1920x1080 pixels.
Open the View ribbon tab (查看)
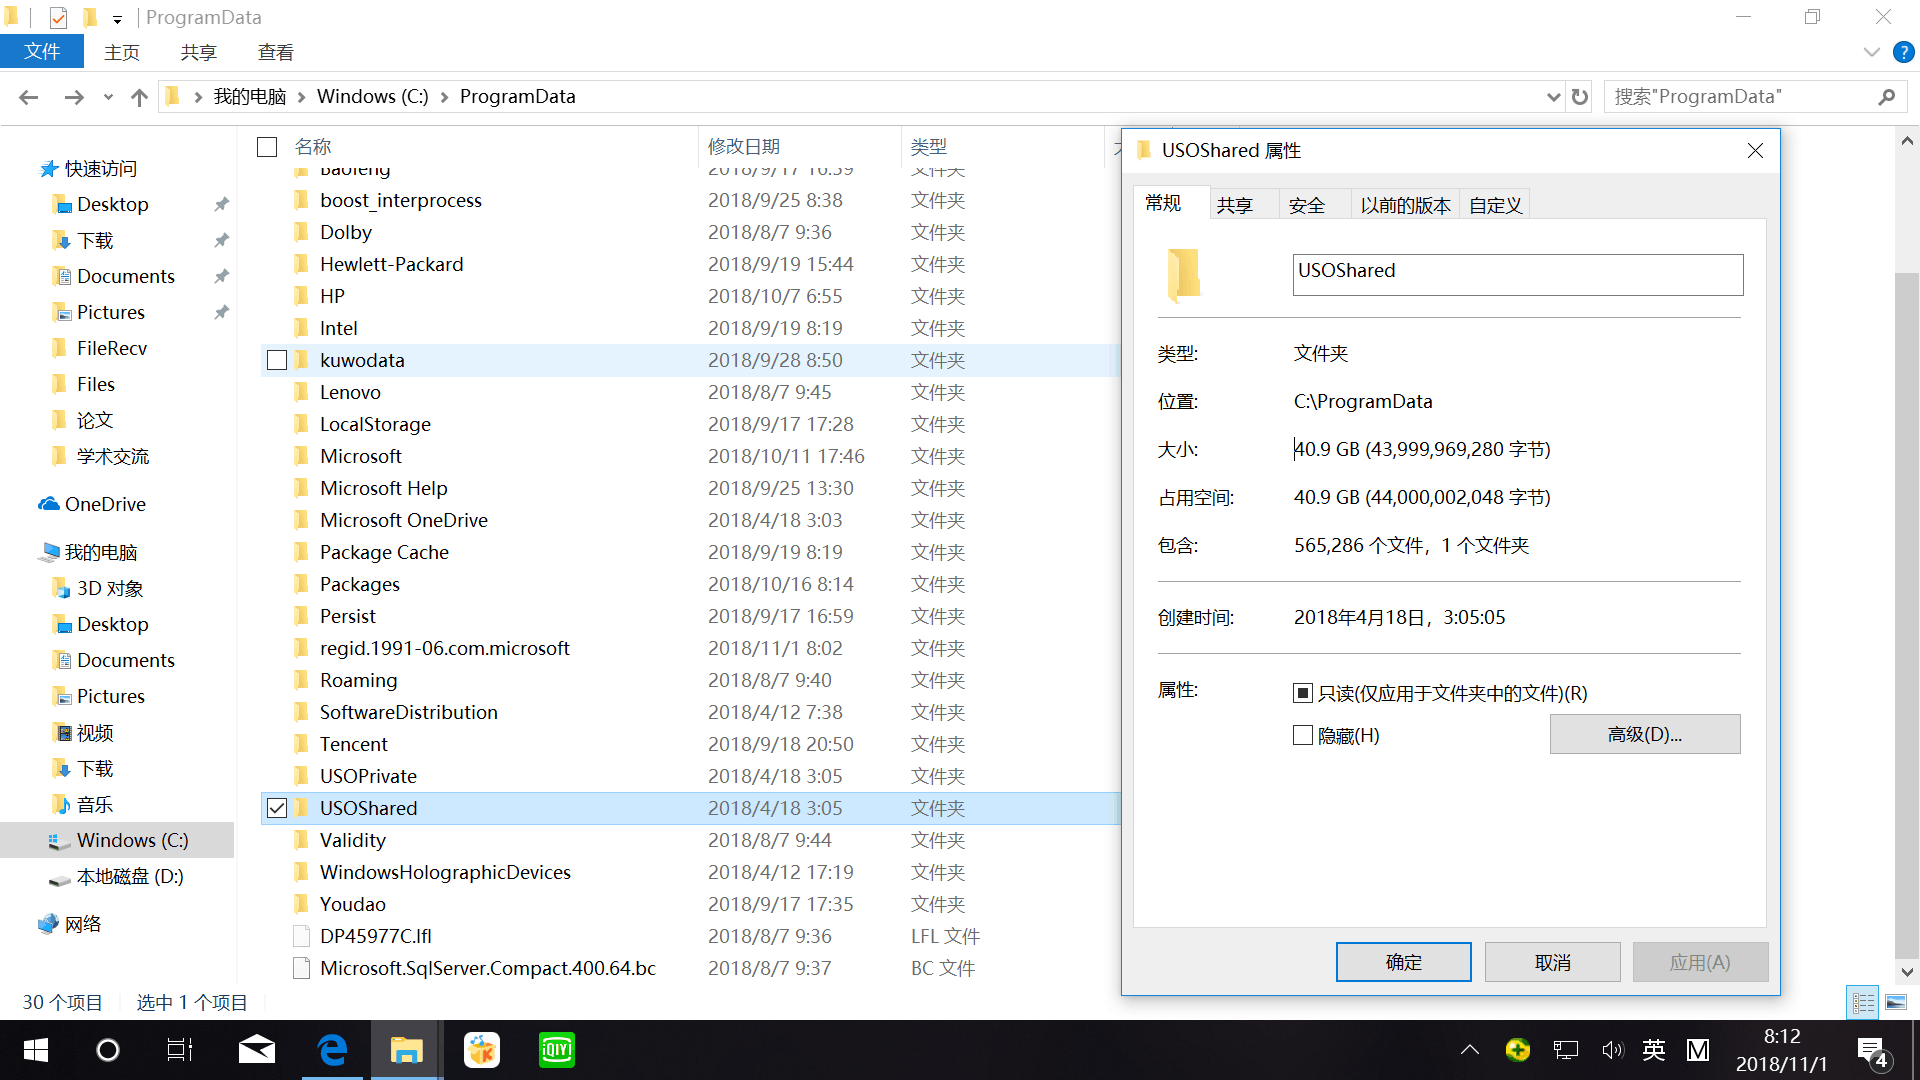275,53
